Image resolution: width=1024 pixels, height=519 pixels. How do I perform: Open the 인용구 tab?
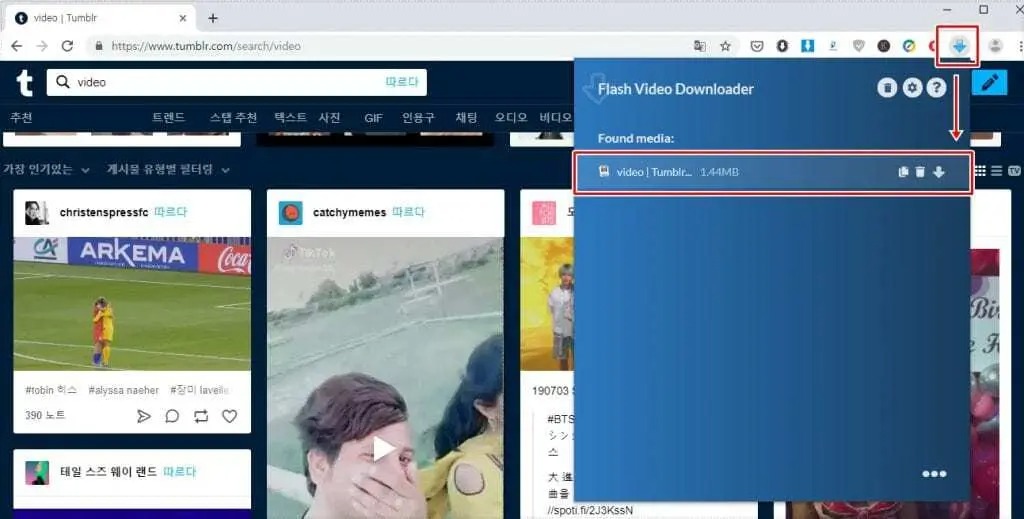[418, 118]
